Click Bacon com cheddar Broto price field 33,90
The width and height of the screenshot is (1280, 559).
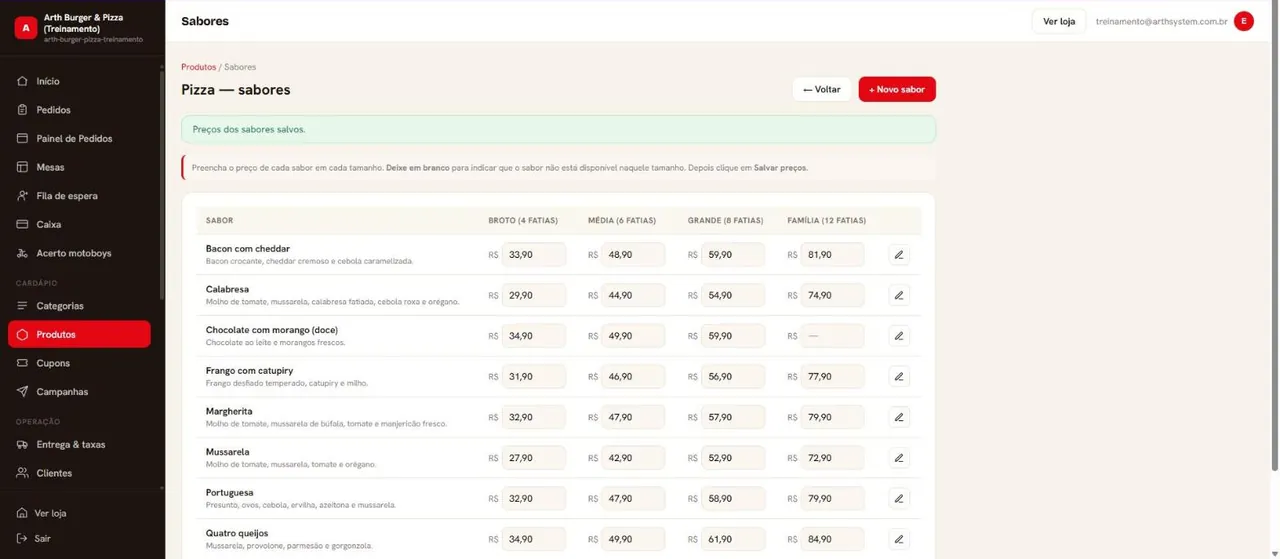click(x=534, y=255)
